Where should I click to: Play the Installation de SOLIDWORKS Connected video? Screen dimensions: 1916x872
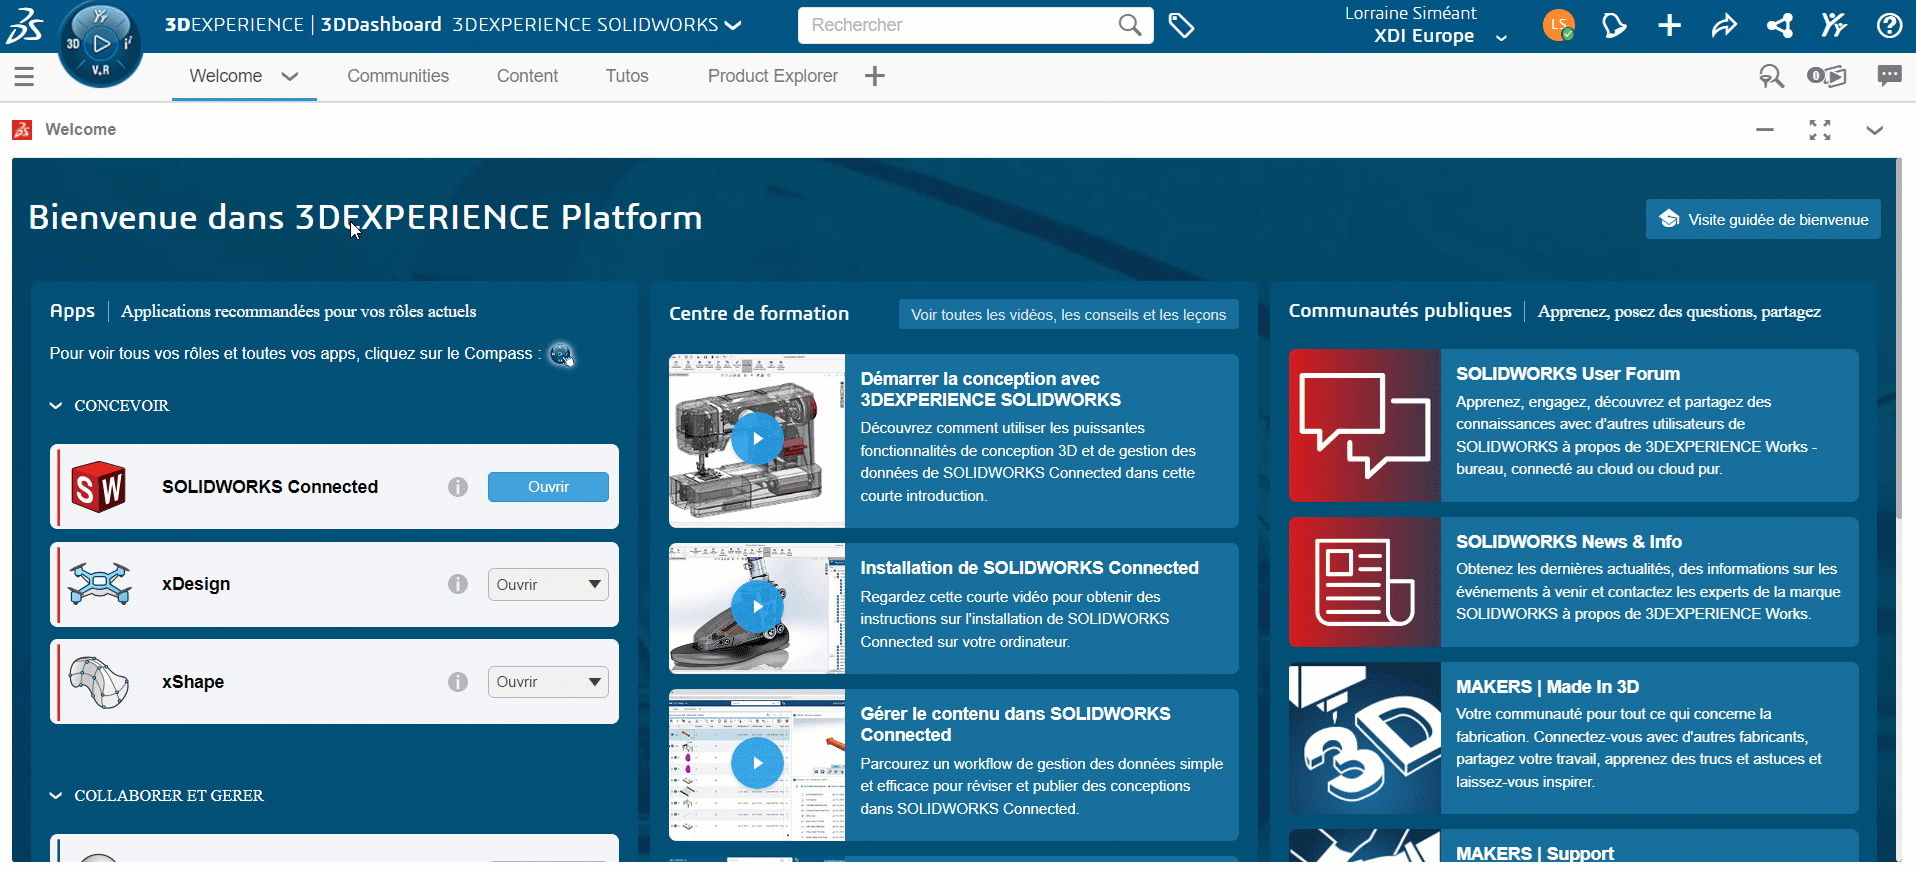(757, 606)
